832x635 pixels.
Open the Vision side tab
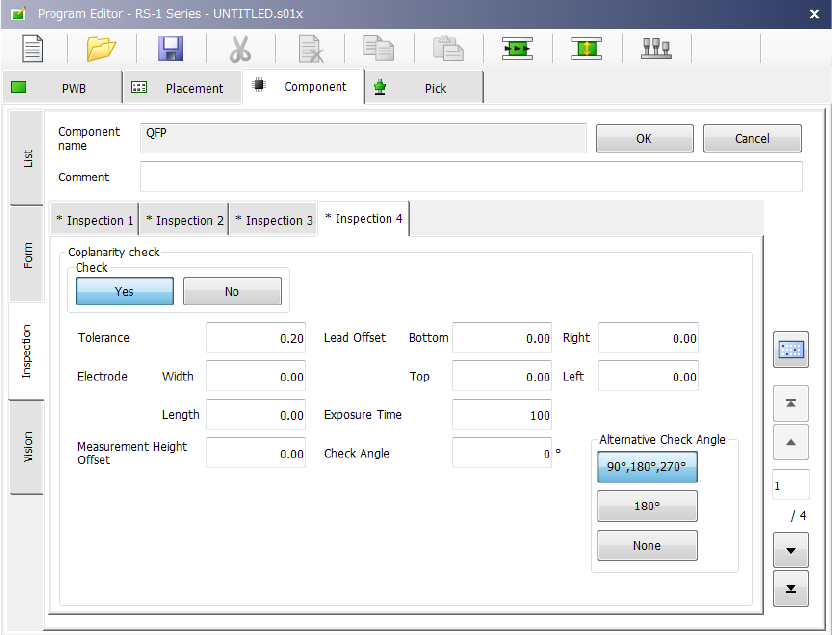click(x=27, y=447)
